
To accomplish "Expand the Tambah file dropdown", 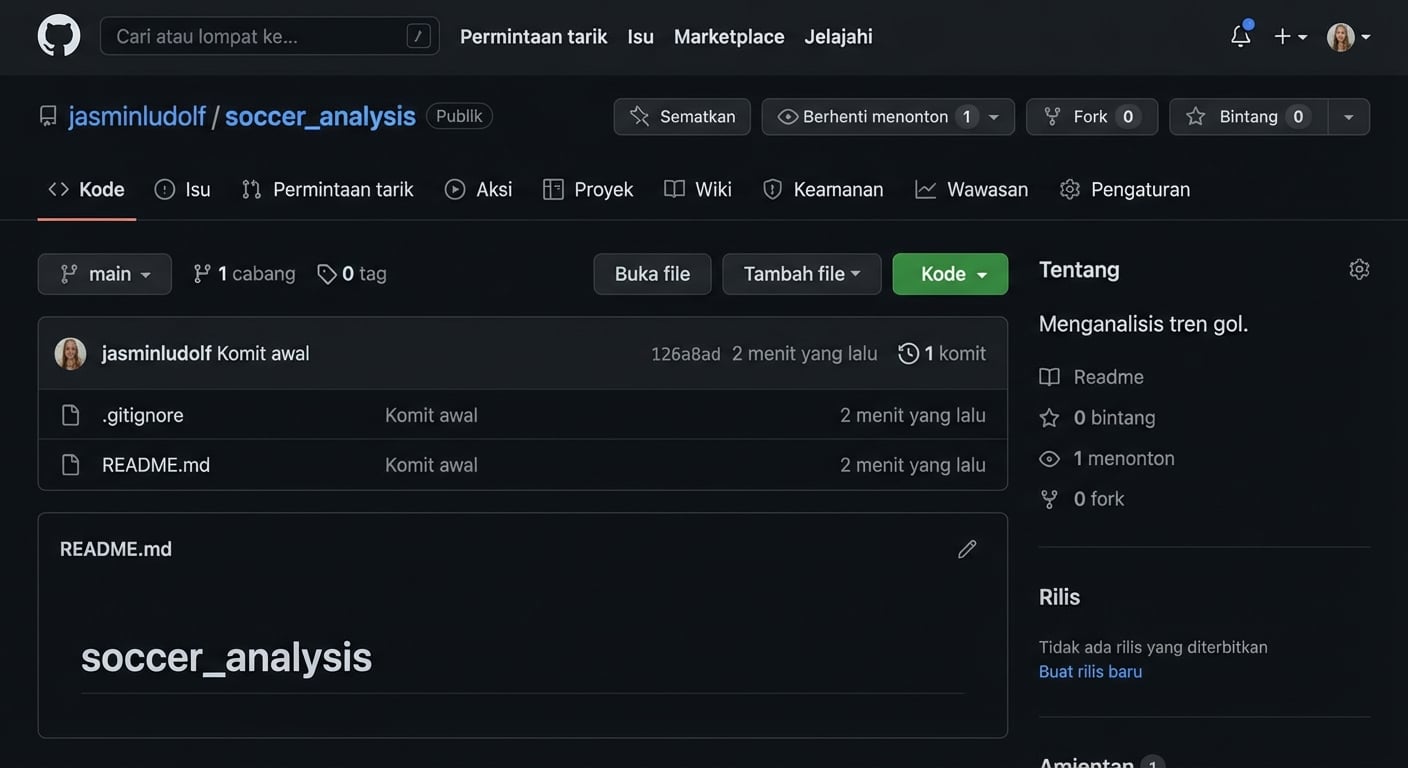I will pyautogui.click(x=802, y=274).
